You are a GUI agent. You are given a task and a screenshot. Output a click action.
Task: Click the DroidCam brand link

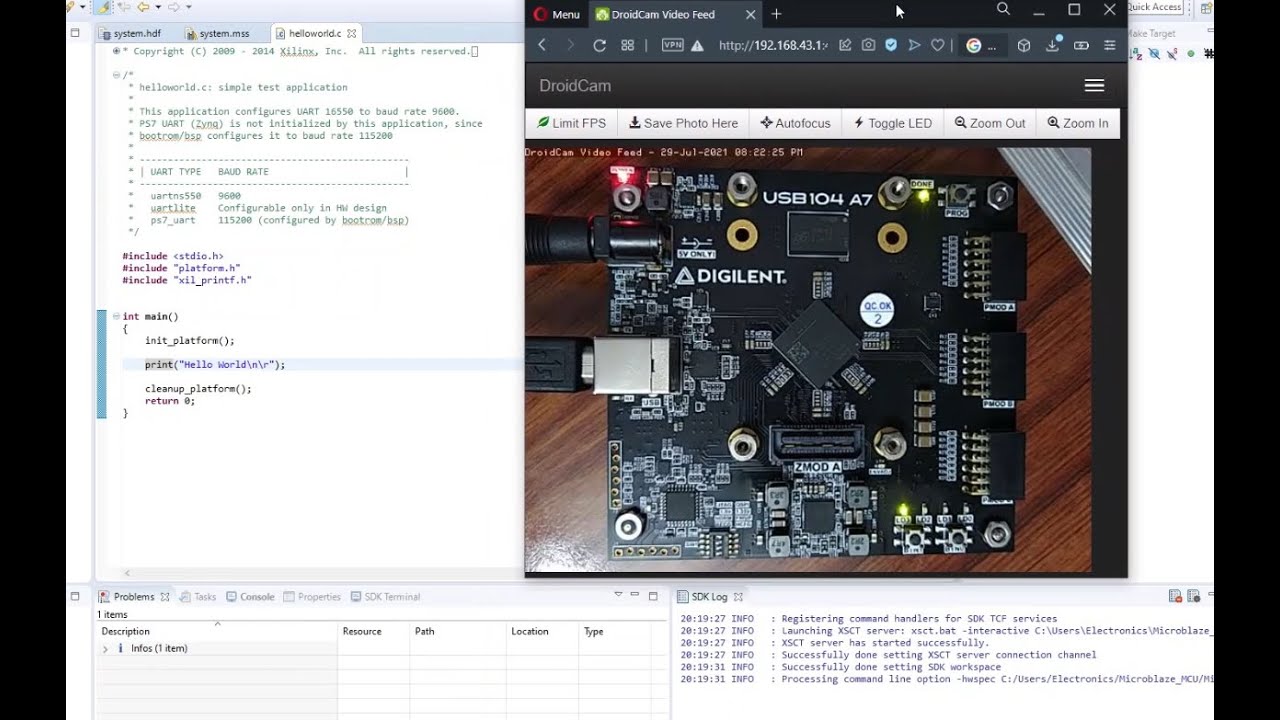pyautogui.click(x=575, y=86)
